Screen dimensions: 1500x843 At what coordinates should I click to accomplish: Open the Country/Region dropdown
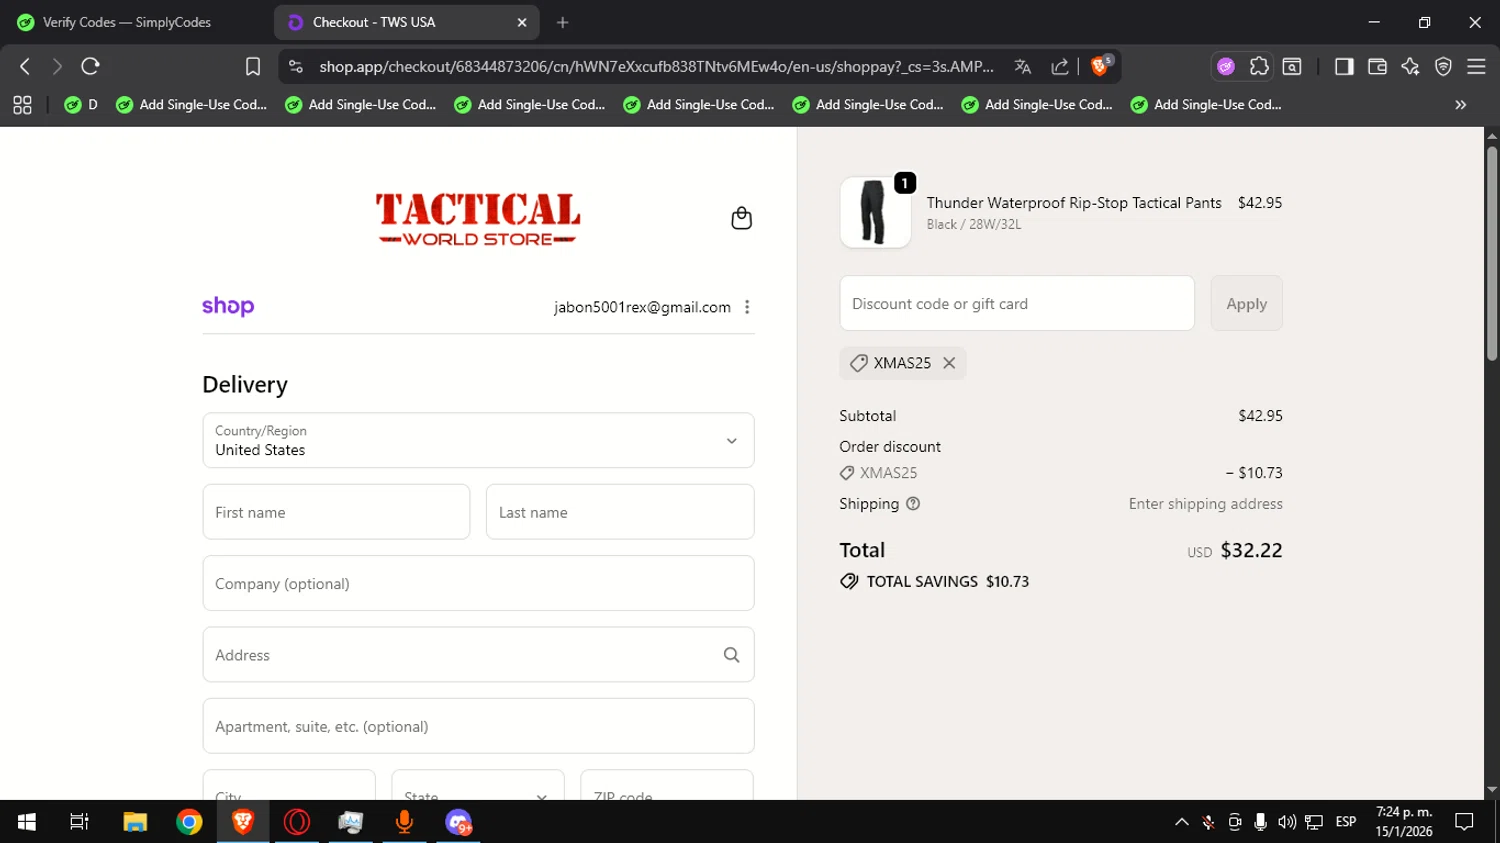click(478, 440)
